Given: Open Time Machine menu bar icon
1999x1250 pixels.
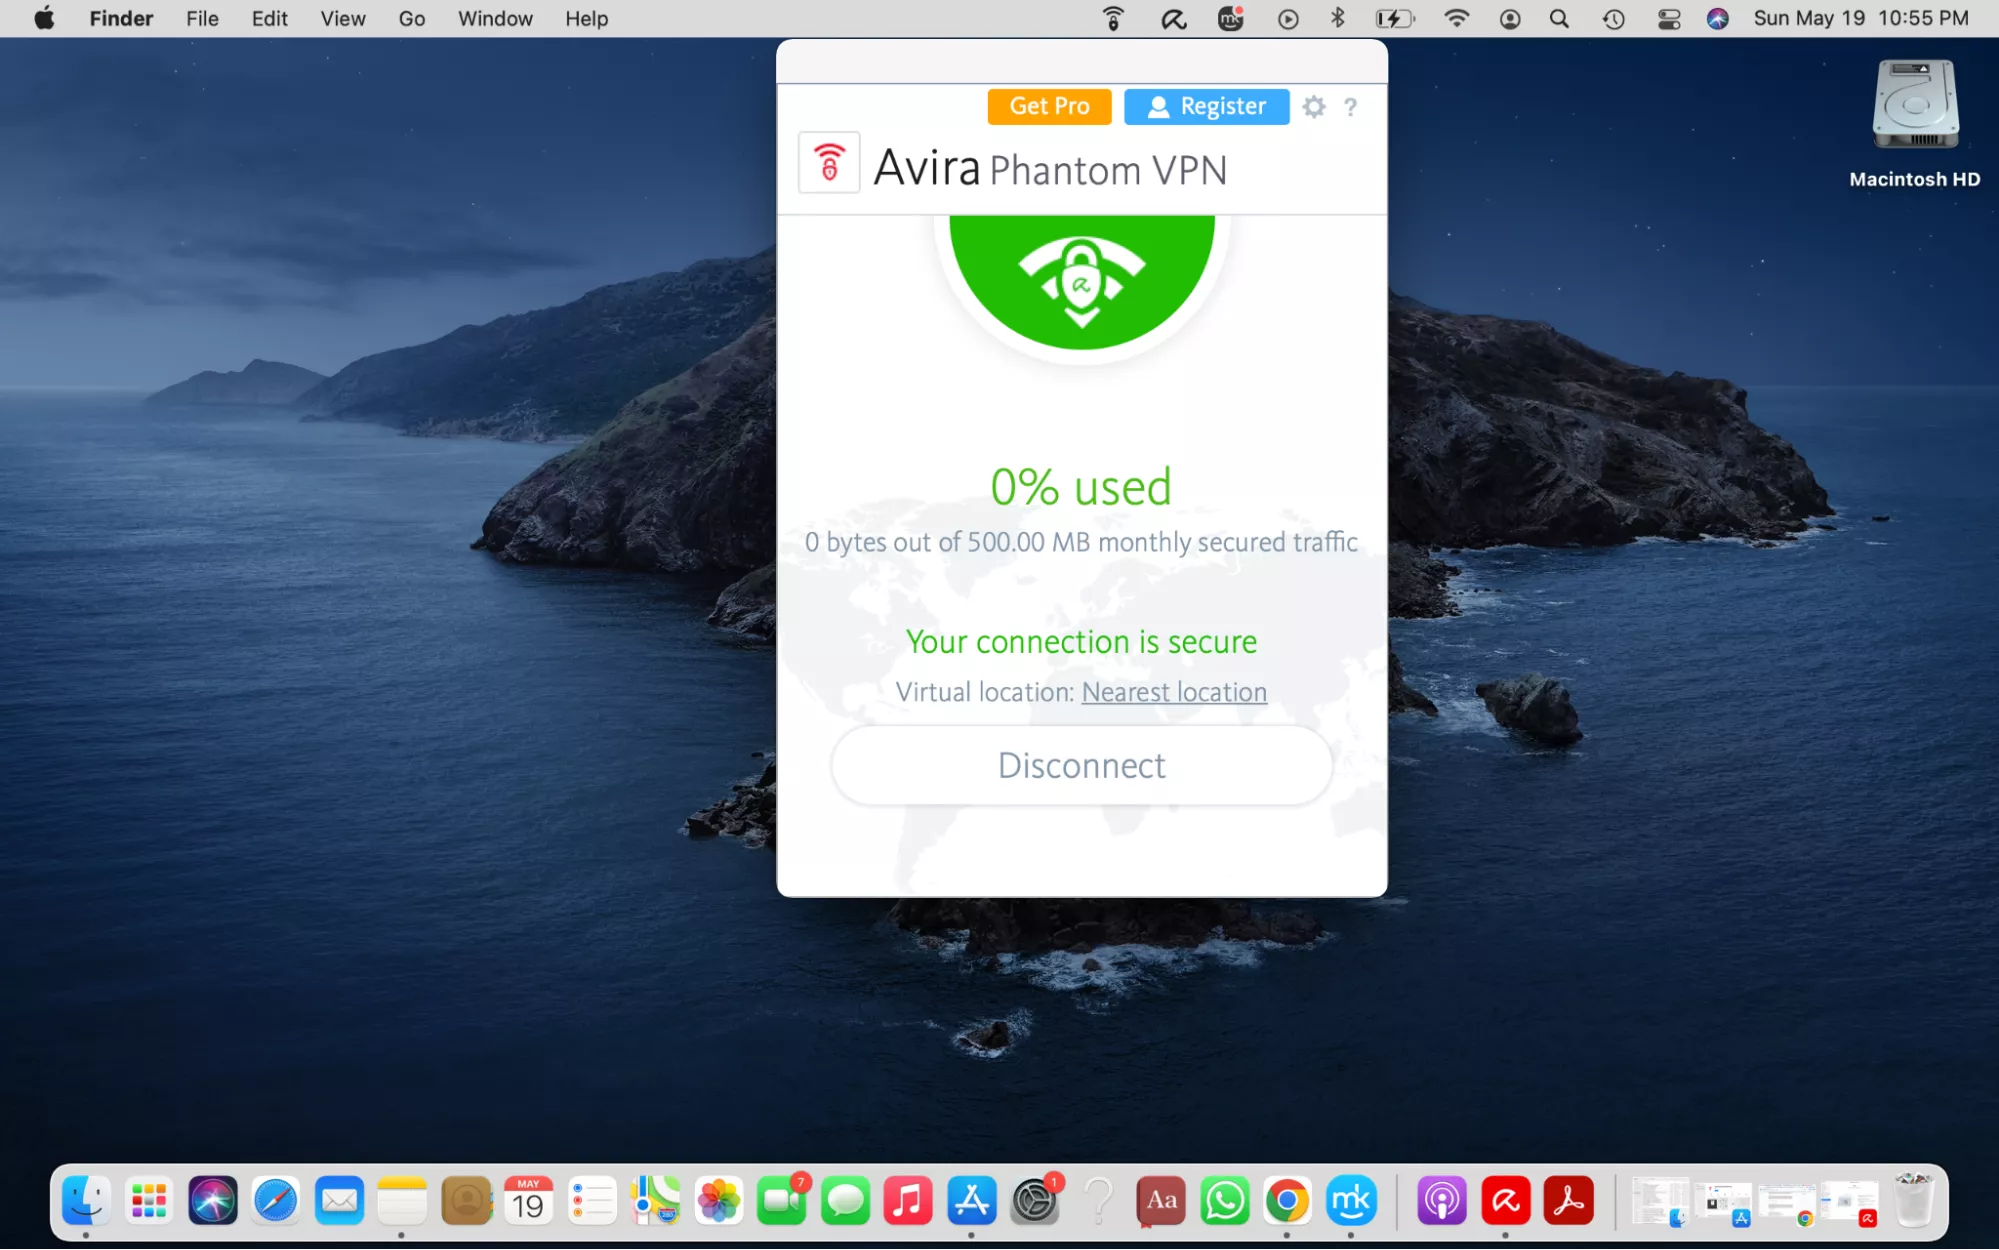Looking at the screenshot, I should pos(1613,19).
